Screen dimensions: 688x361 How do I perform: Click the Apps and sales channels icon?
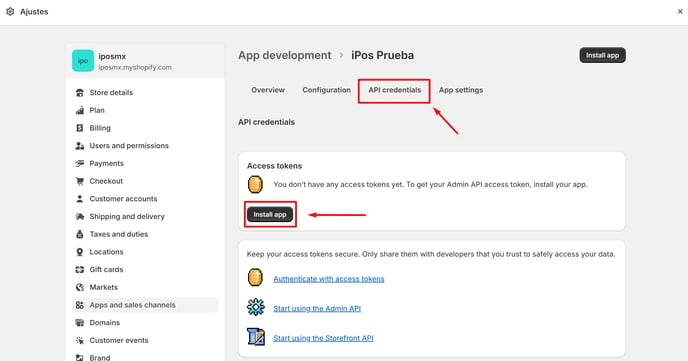point(79,305)
